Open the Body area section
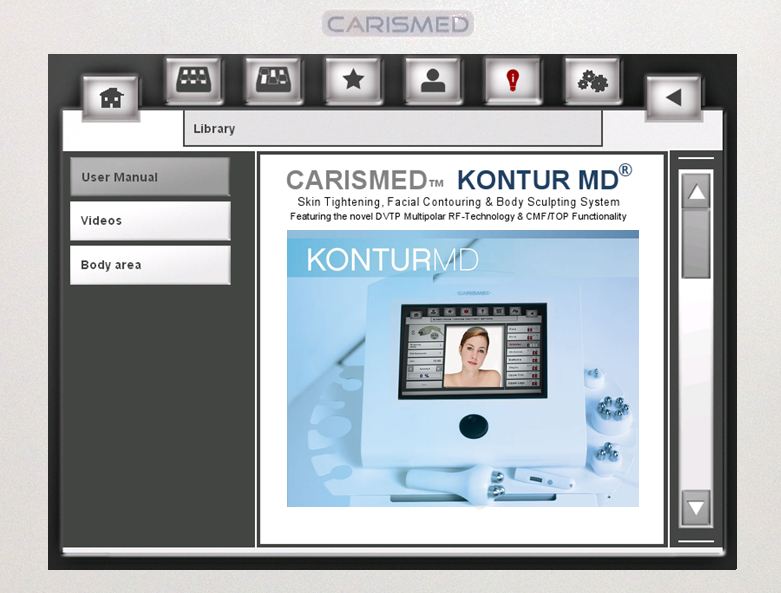The height and width of the screenshot is (593, 781). pyautogui.click(x=150, y=264)
